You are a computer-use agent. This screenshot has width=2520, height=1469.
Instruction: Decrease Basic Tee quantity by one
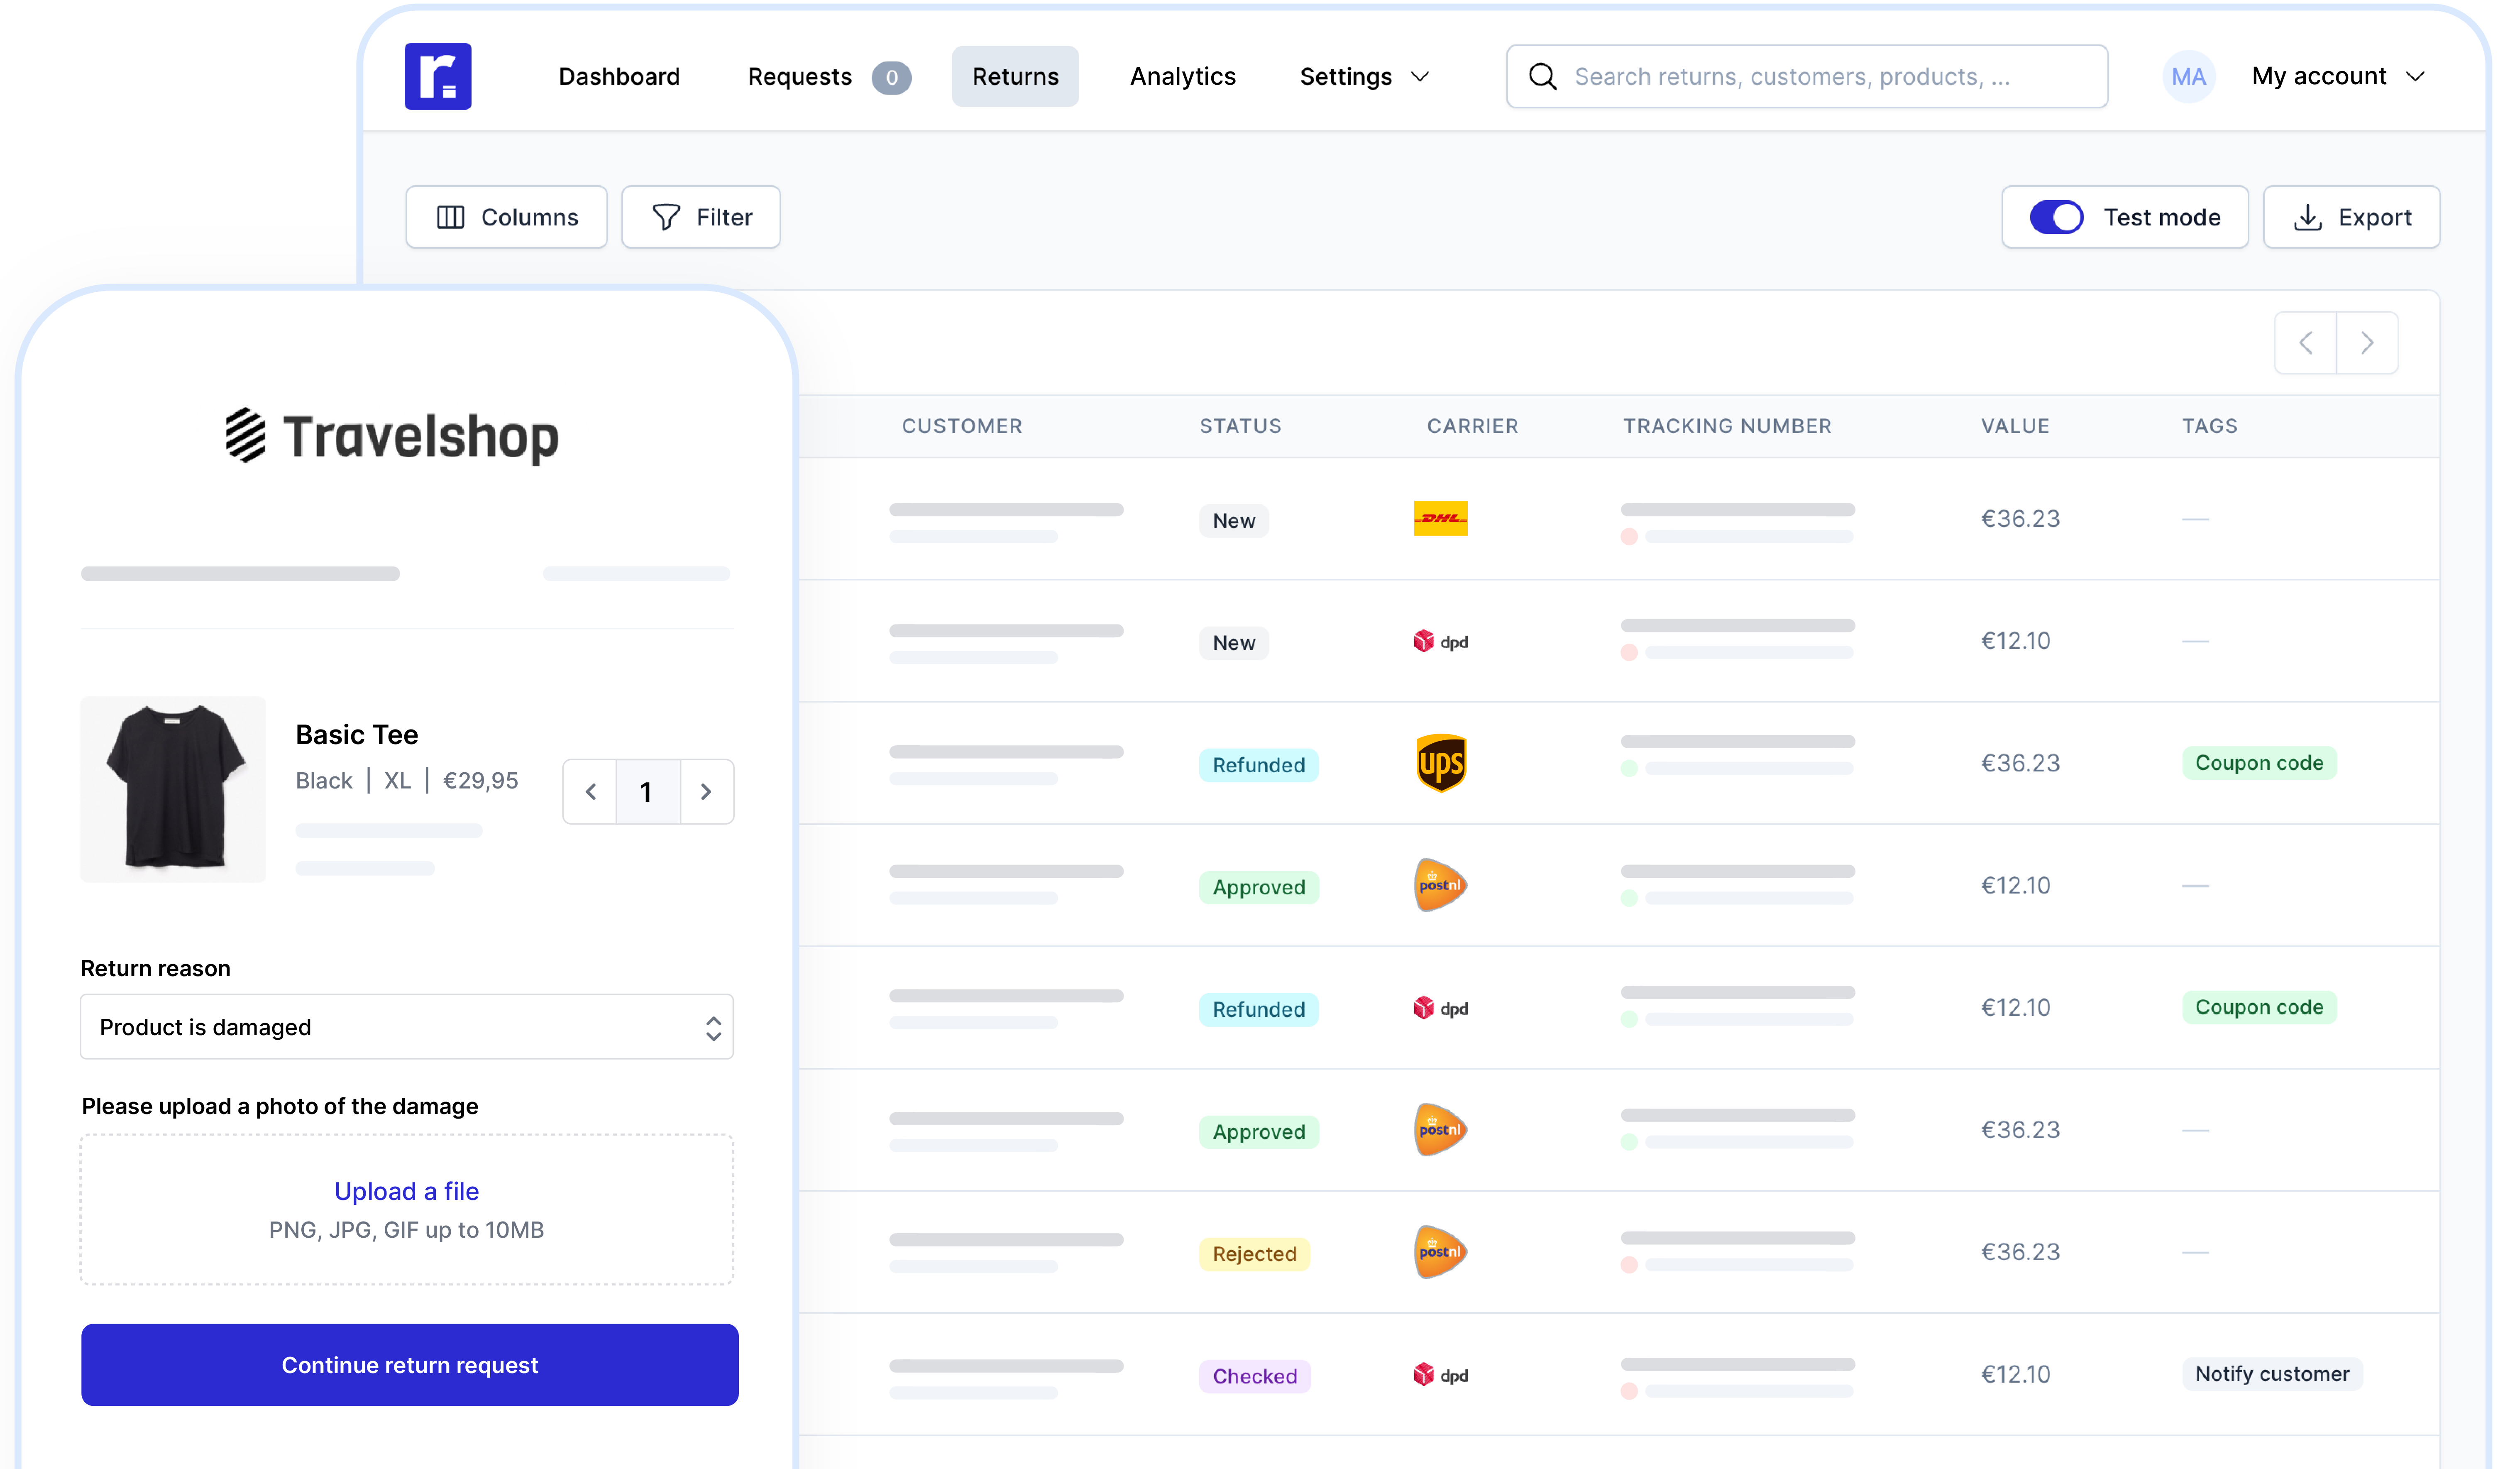[x=591, y=792]
